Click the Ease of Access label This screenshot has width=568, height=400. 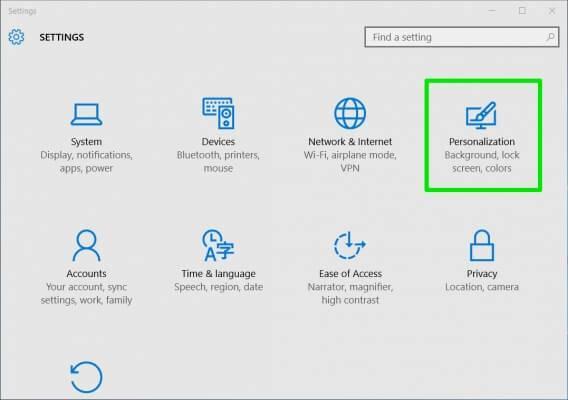(x=350, y=274)
